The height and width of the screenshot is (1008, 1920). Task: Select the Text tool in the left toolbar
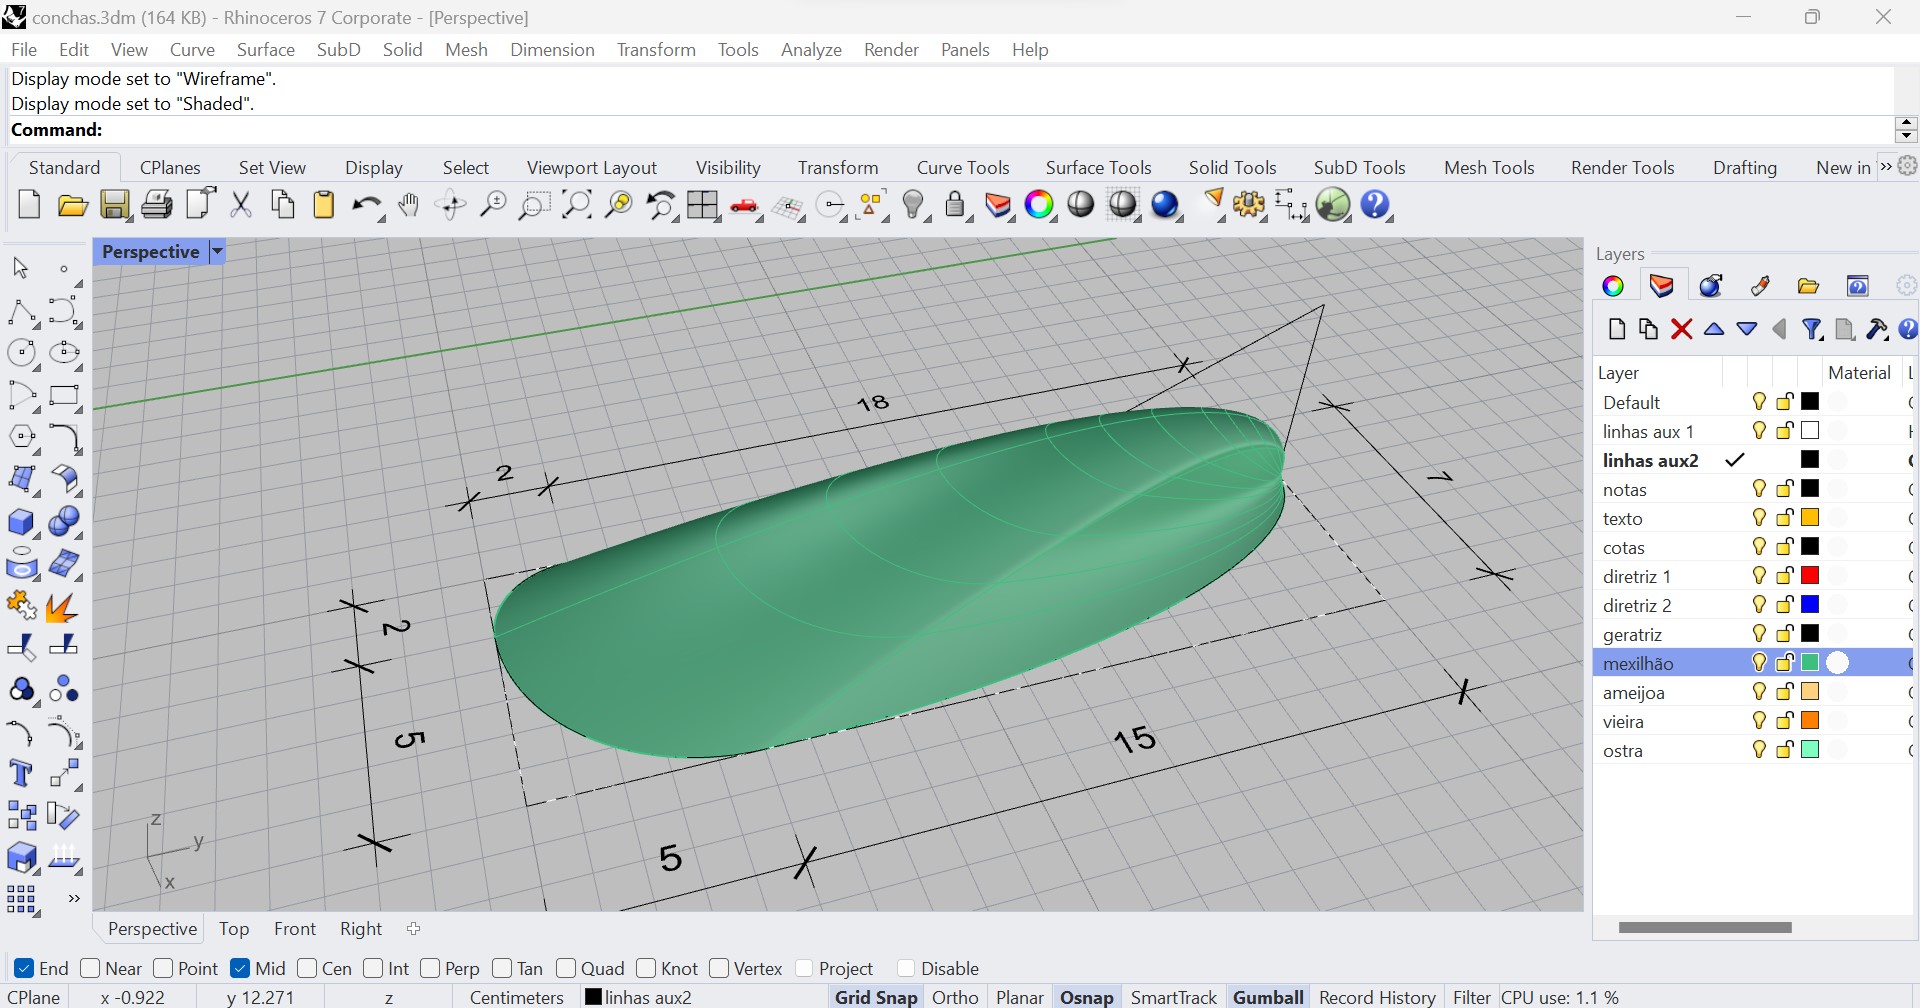click(21, 774)
